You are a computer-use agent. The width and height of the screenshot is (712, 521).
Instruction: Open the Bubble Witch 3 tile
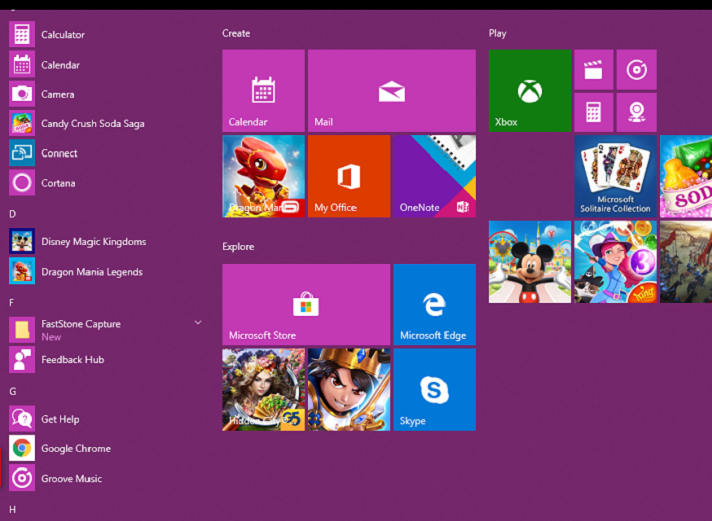click(x=615, y=262)
